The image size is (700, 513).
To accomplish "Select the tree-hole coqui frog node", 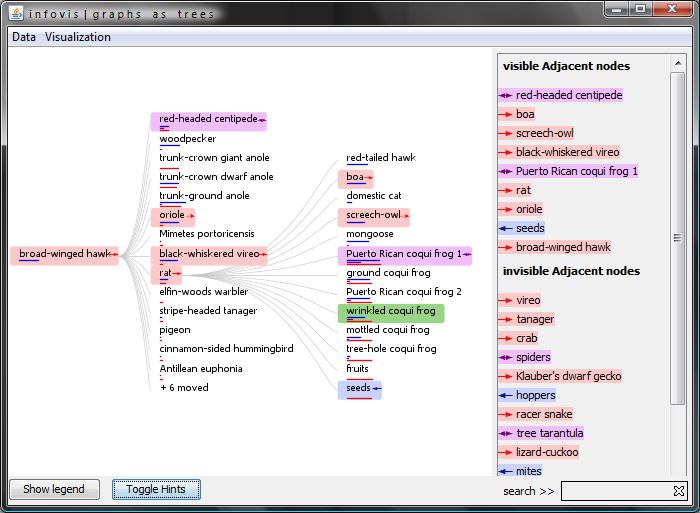I will click(x=391, y=350).
